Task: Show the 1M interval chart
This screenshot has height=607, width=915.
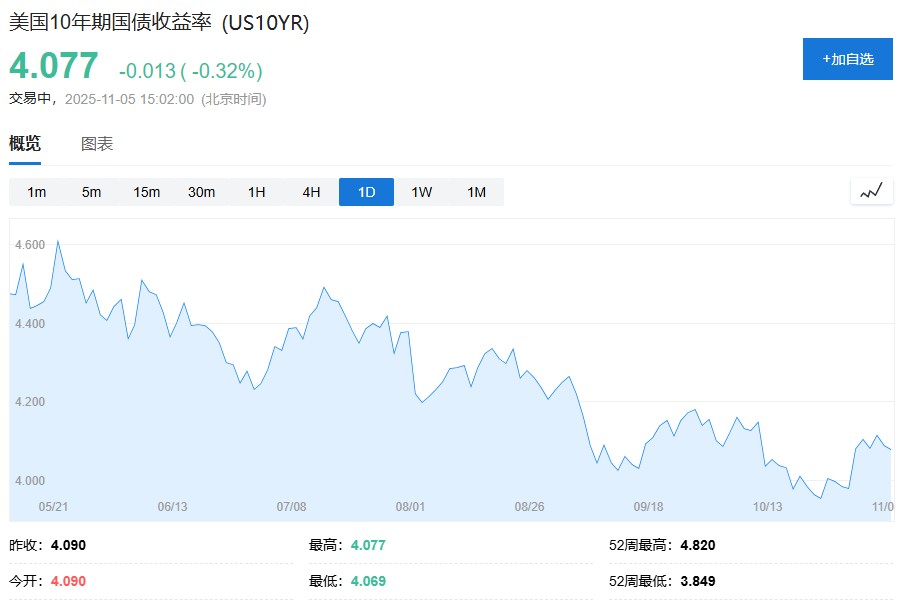Action: (x=476, y=192)
